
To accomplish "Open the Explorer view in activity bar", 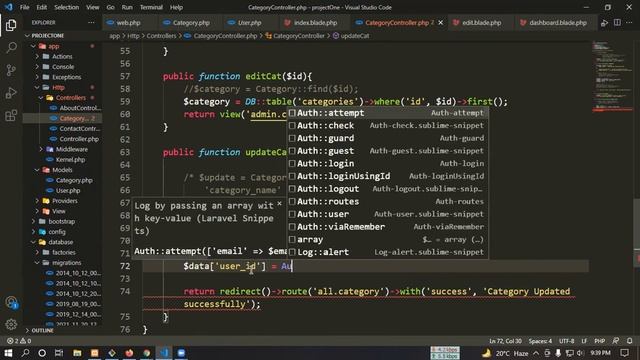I will click(11, 25).
